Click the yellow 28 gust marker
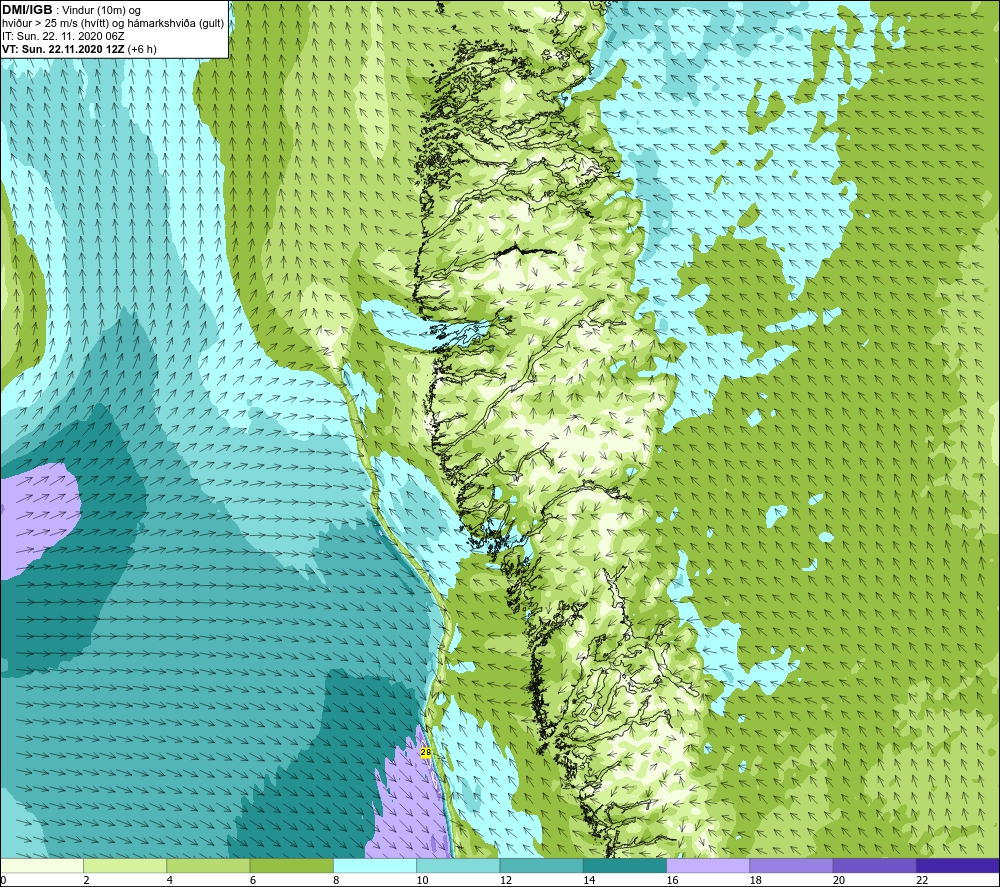Viewport: 1000px width, 887px height. point(426,752)
